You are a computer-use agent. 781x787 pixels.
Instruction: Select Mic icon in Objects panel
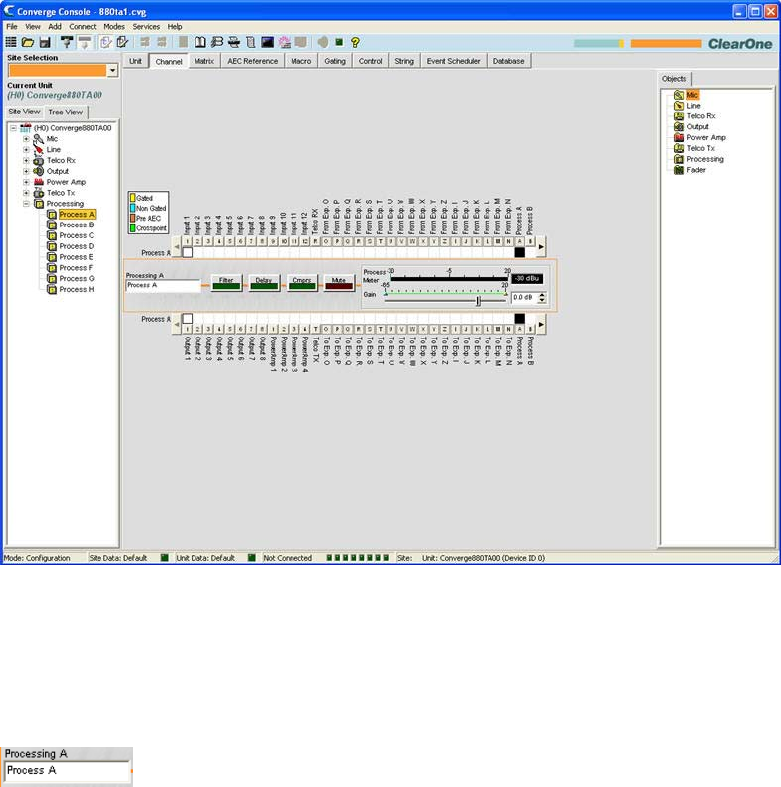[x=679, y=95]
